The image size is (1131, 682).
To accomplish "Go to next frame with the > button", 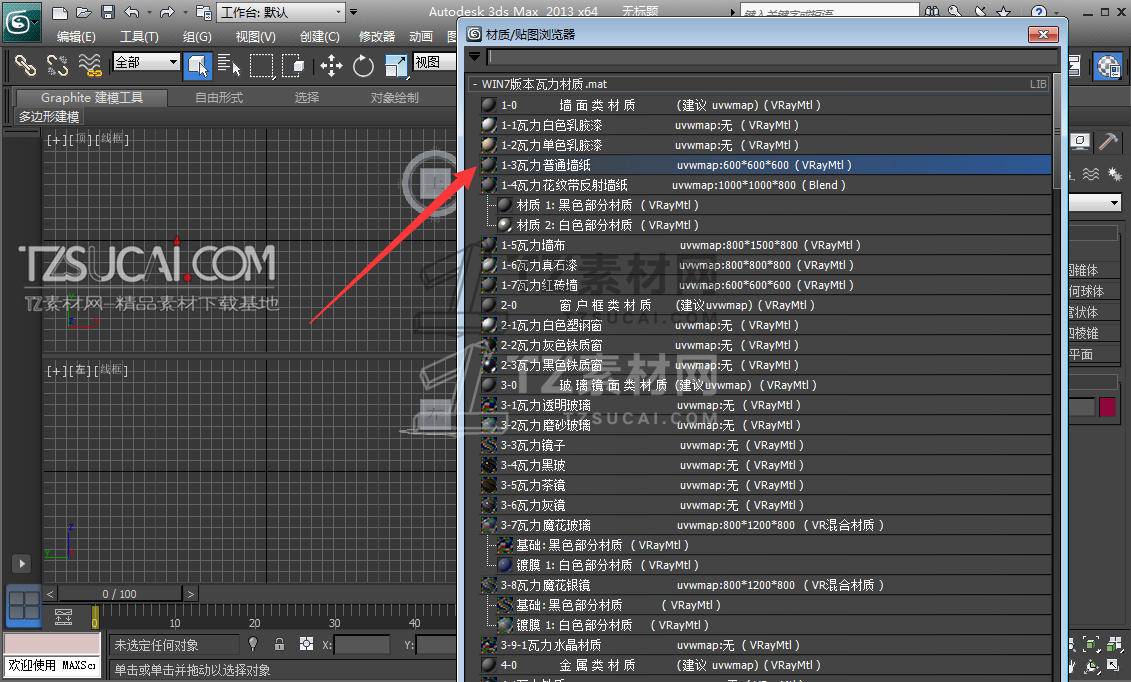I will click(x=190, y=594).
